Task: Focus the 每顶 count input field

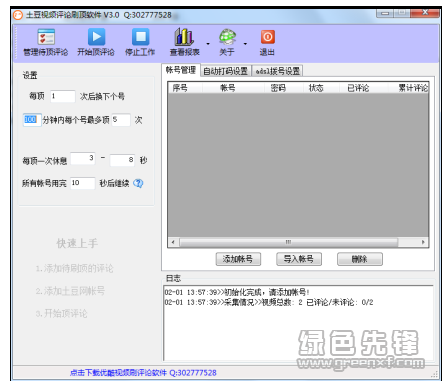Action: pos(63,96)
